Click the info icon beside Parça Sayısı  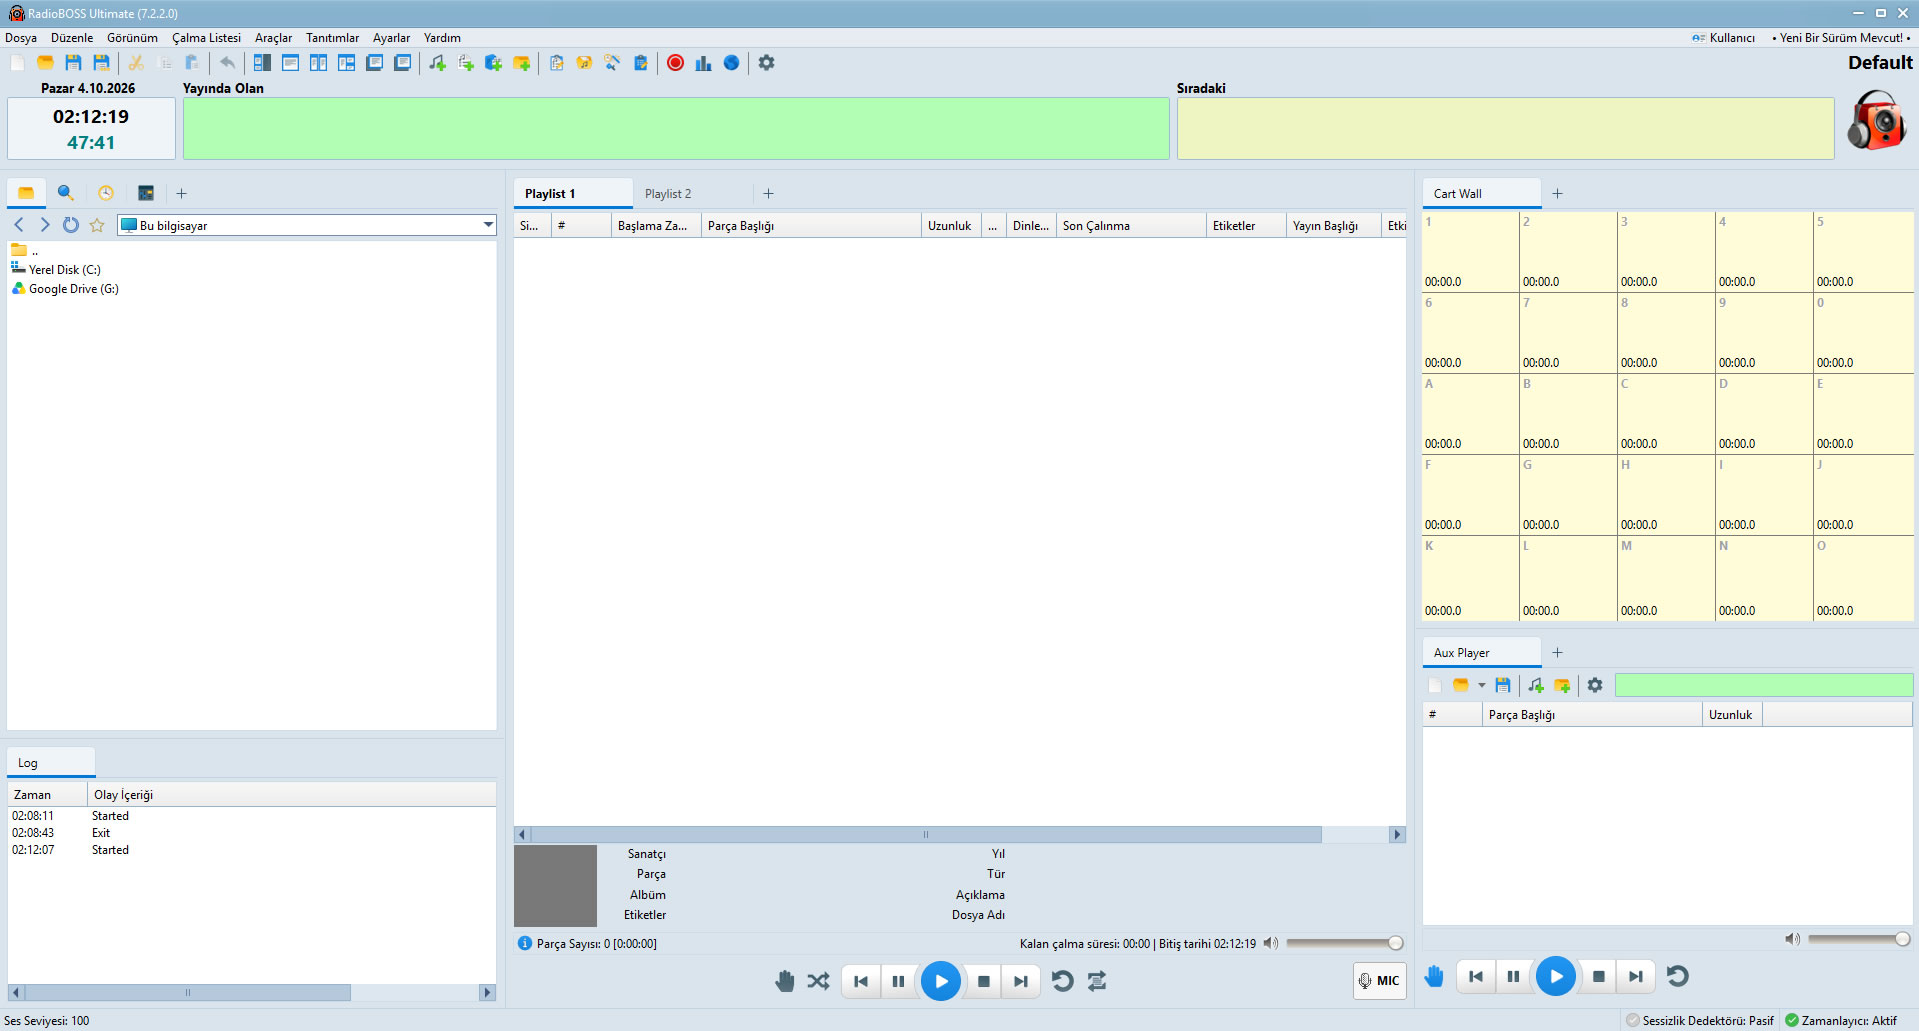(524, 943)
